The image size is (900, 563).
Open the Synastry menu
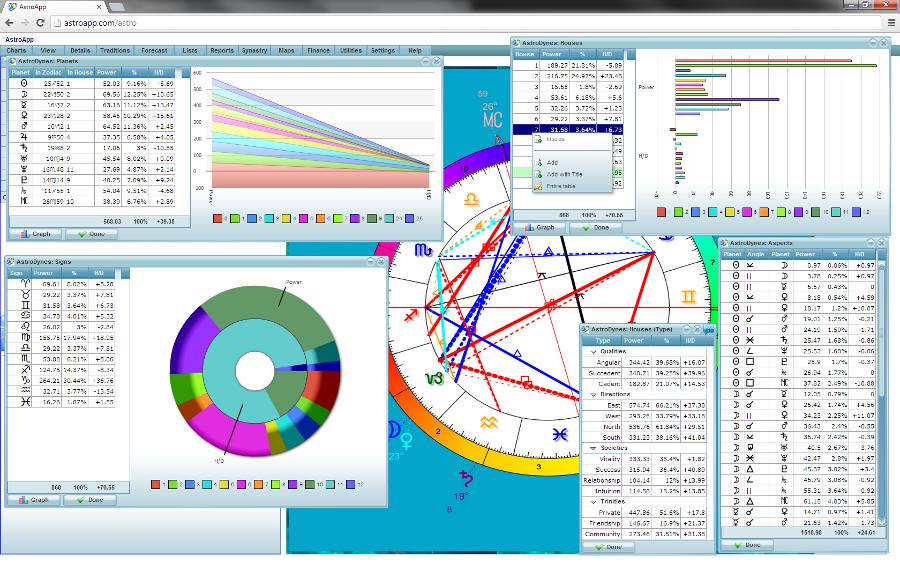254,50
